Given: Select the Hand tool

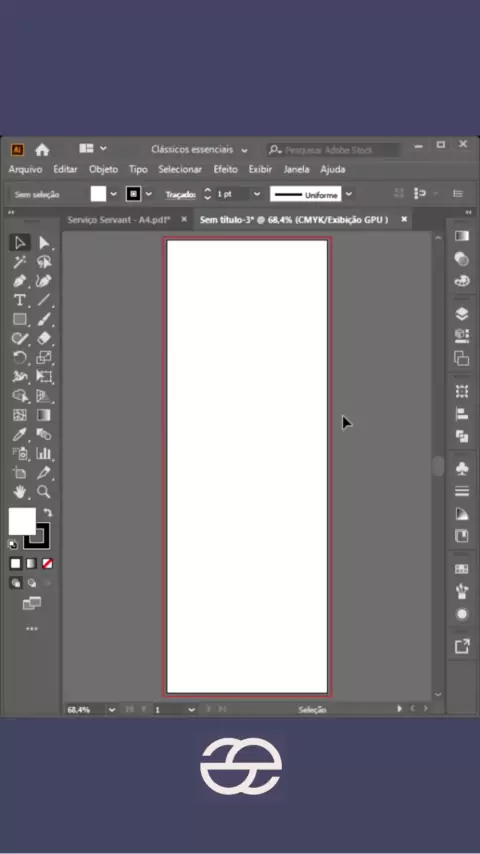Looking at the screenshot, I should click(20, 492).
